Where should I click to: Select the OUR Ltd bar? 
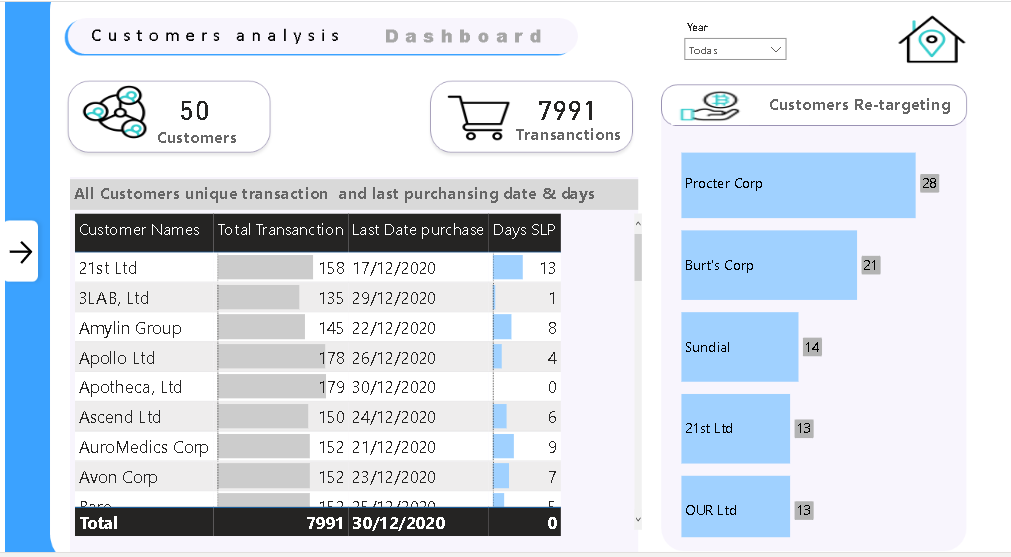(735, 510)
